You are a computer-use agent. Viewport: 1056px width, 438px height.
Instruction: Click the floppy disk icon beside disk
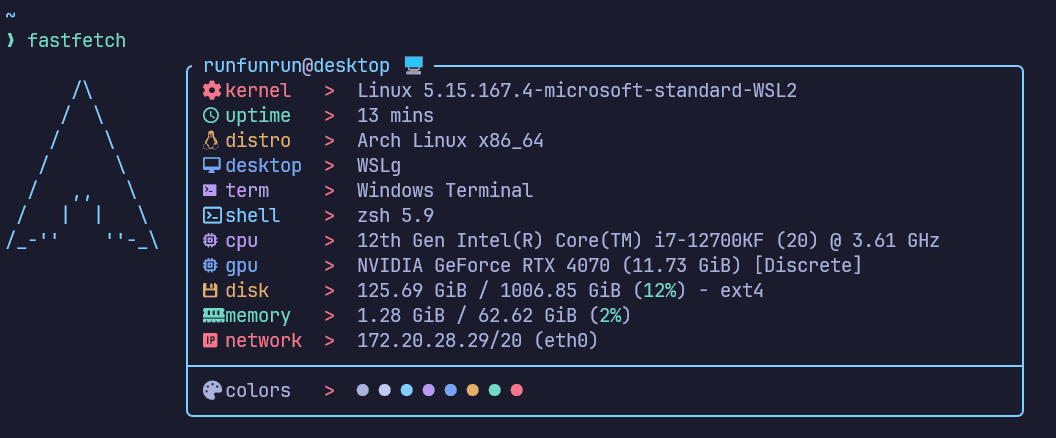pos(210,290)
